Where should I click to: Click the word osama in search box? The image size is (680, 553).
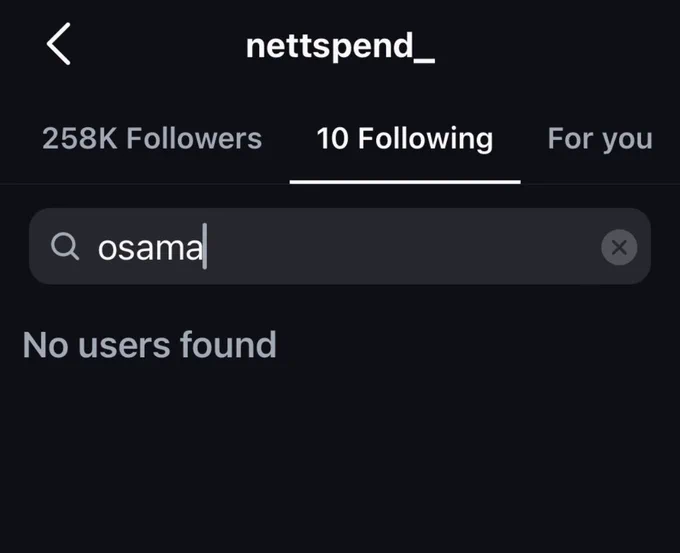click(150, 248)
